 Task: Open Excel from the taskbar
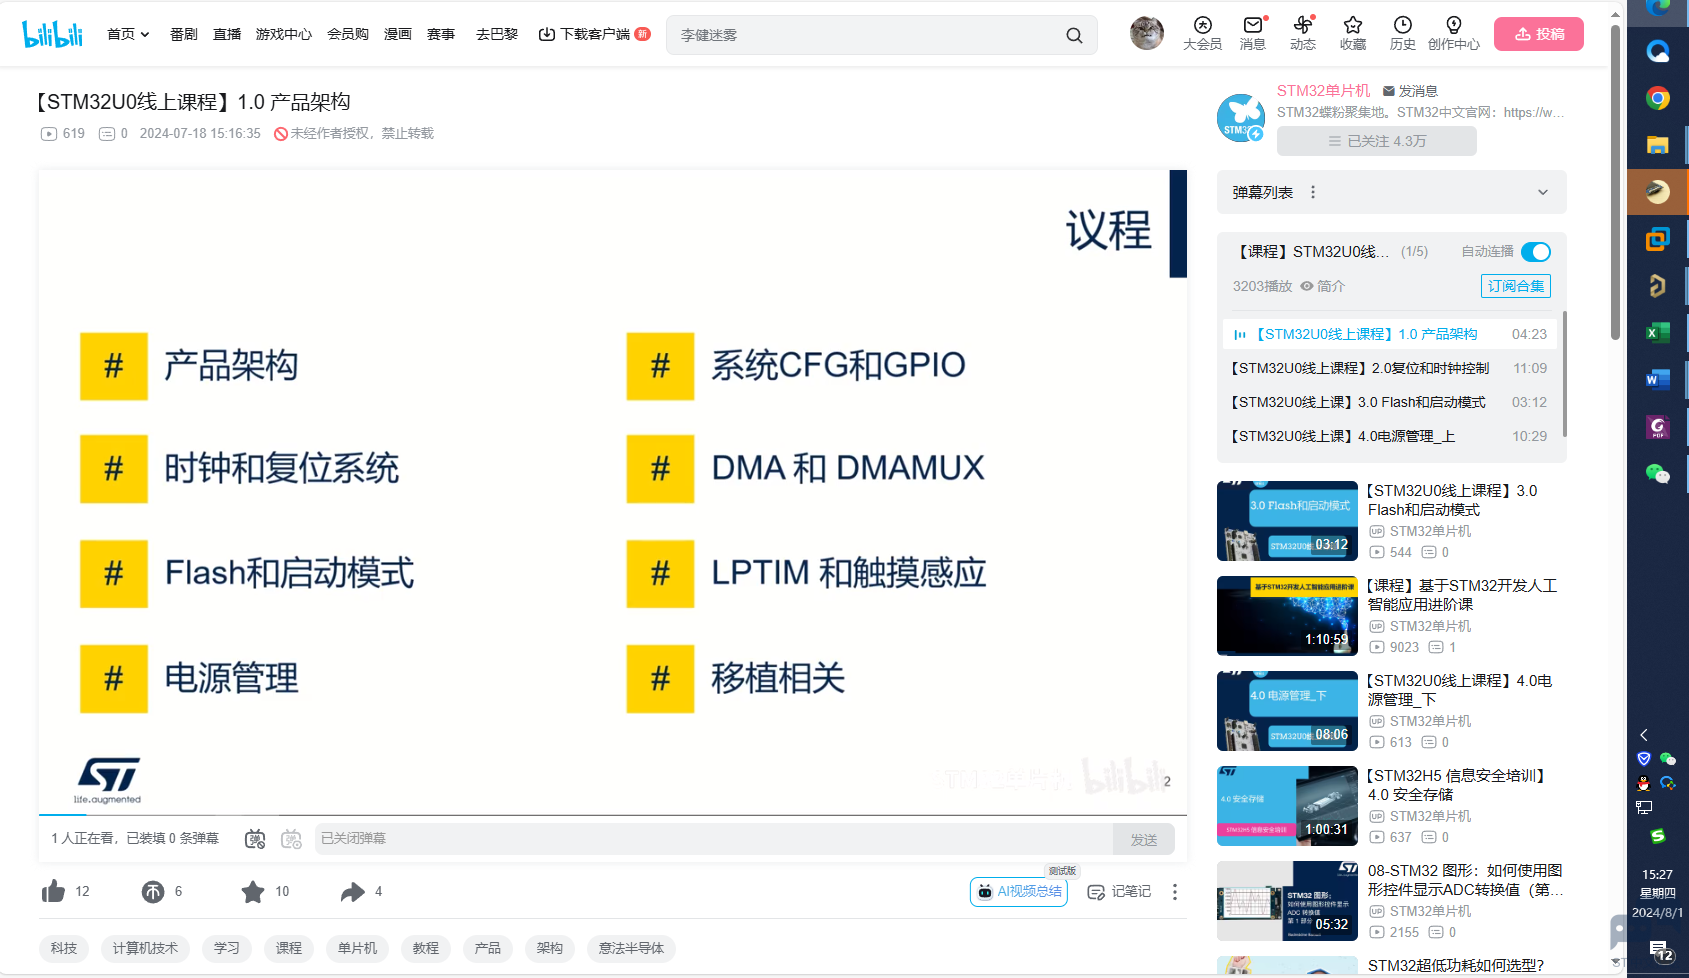1658,333
